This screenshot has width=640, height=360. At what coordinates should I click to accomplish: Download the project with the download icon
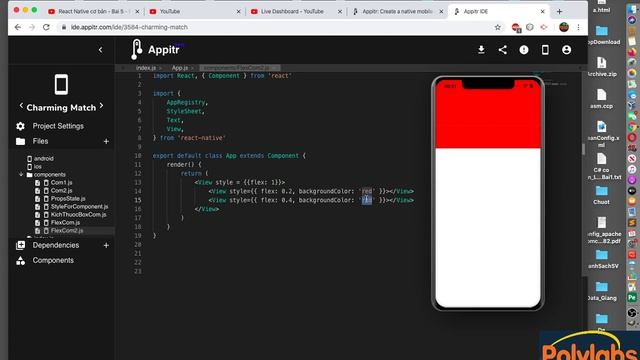481,50
